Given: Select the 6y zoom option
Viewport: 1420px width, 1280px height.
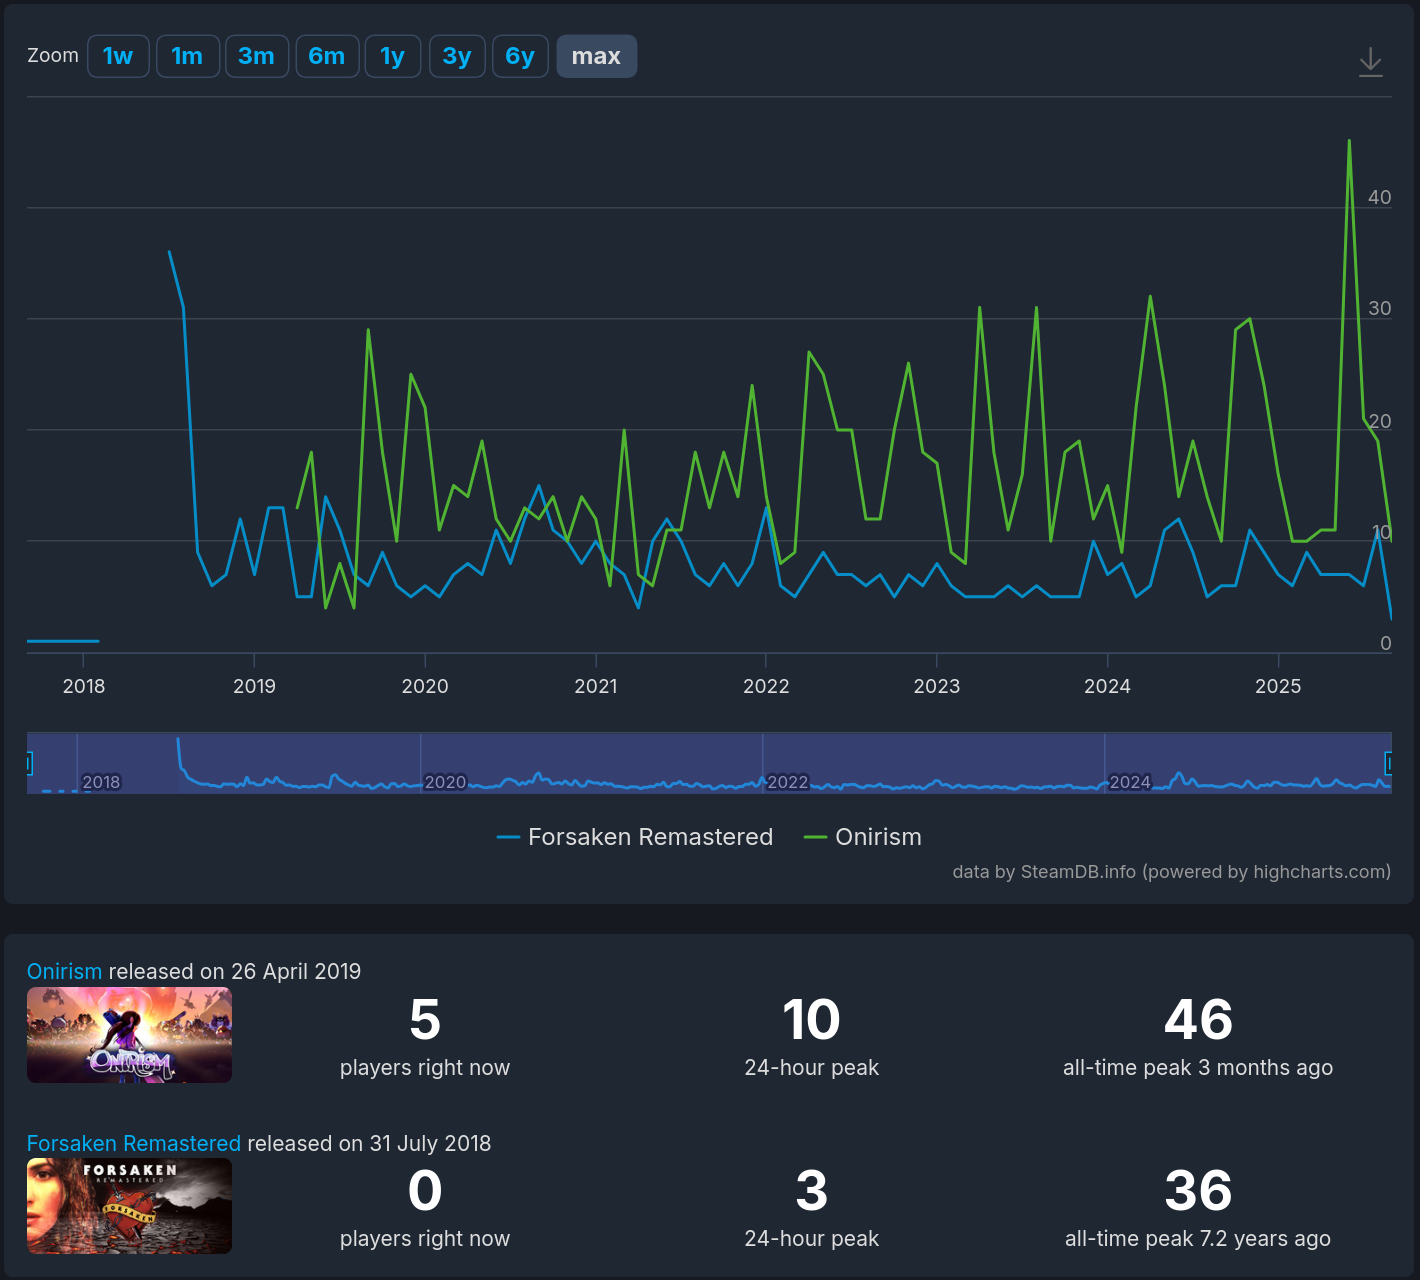Looking at the screenshot, I should tap(520, 56).
